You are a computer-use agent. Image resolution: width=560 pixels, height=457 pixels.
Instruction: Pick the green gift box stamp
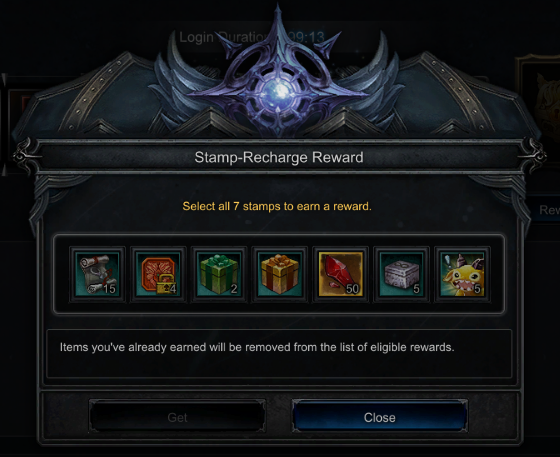219,274
